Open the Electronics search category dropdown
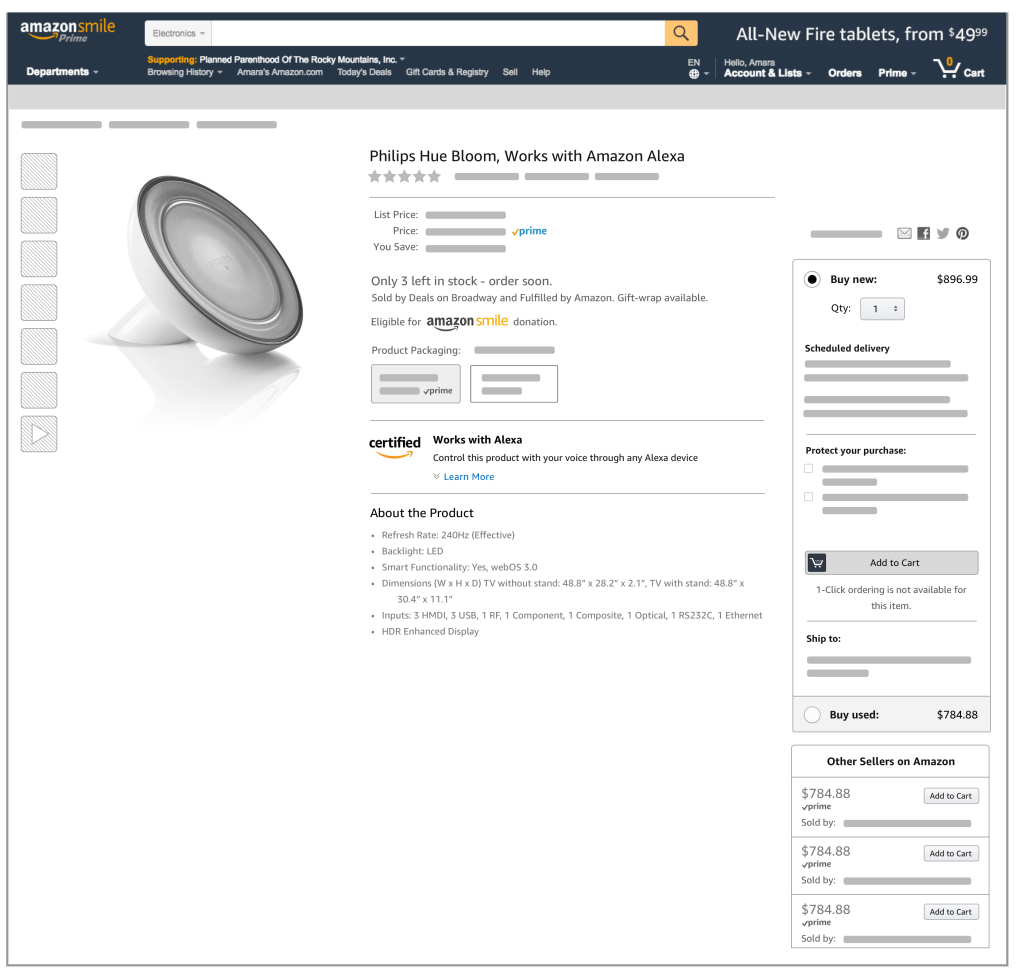 pos(179,33)
